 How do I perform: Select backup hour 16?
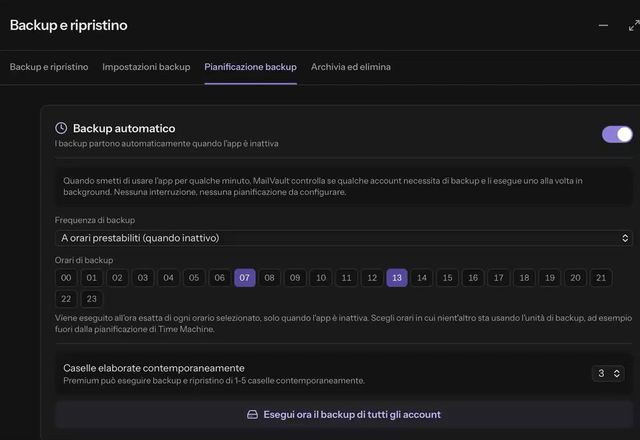[x=473, y=278]
